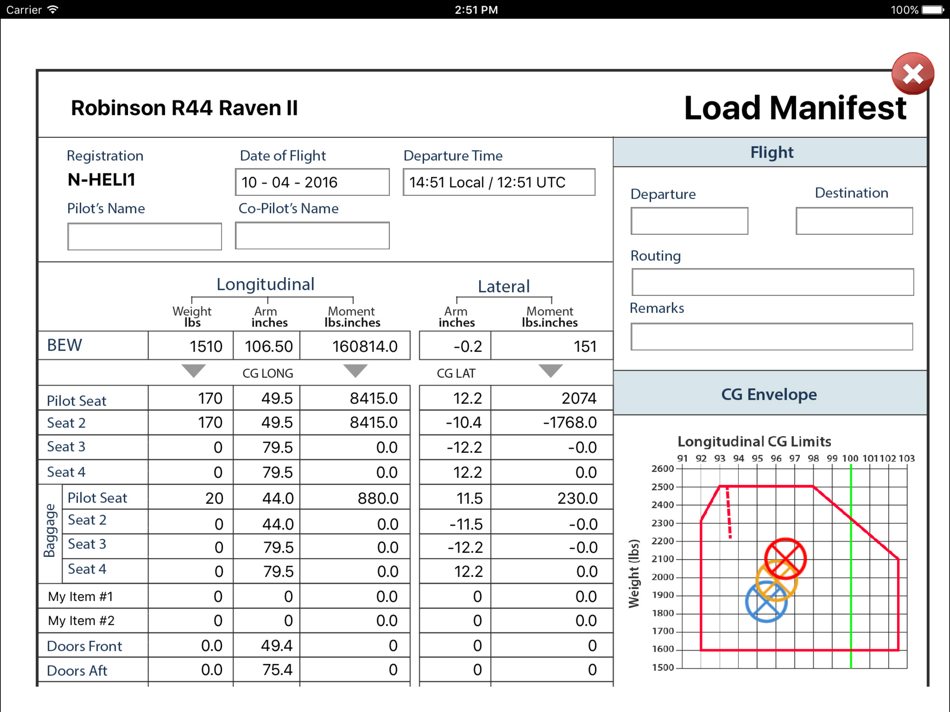Open the CG Envelope section header

(771, 394)
